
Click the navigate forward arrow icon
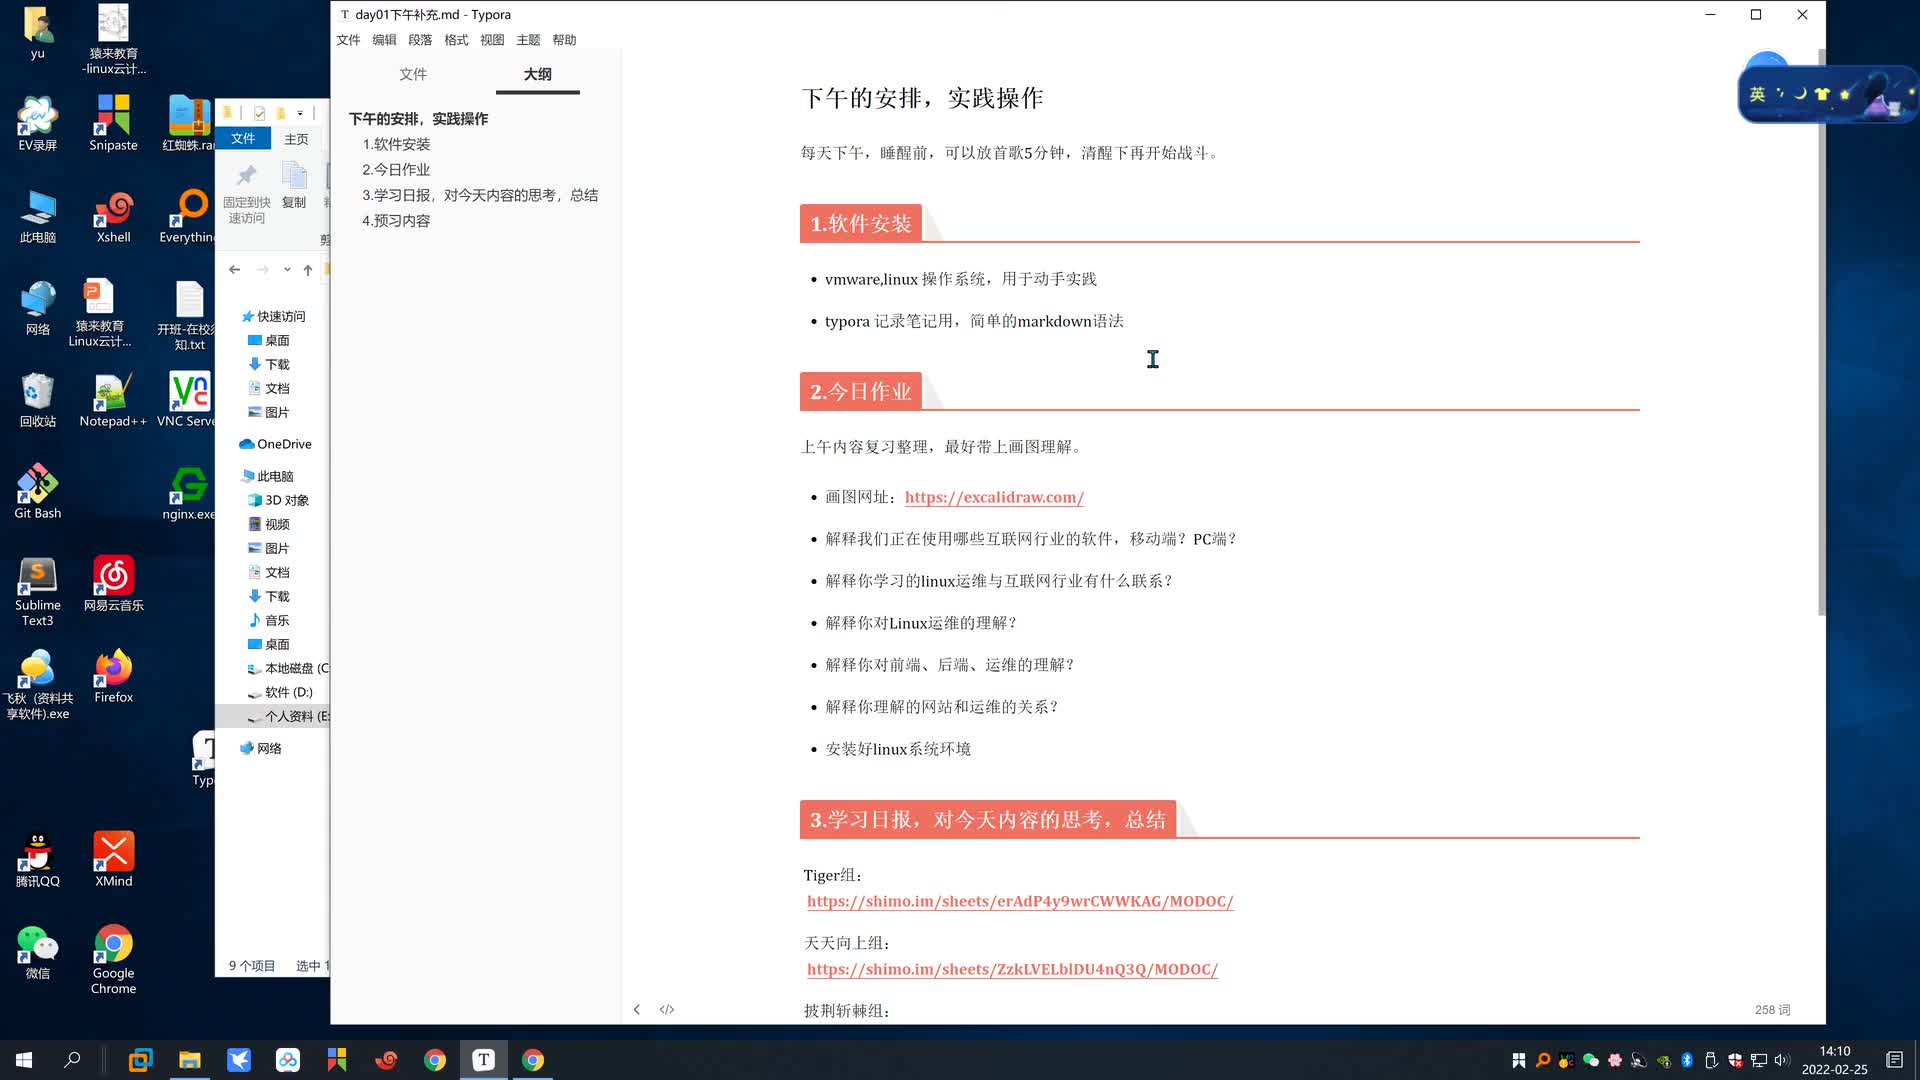click(x=262, y=269)
